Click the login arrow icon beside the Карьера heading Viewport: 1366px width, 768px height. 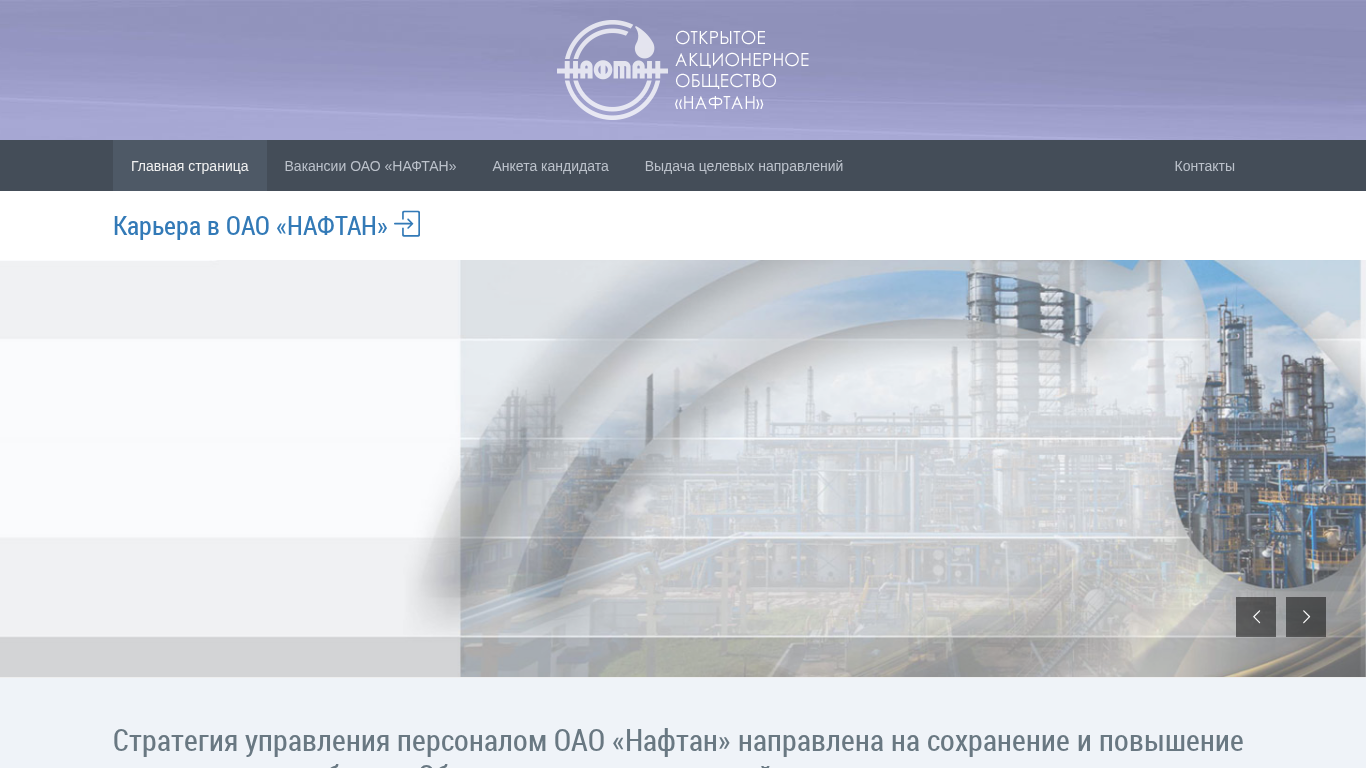(x=407, y=224)
